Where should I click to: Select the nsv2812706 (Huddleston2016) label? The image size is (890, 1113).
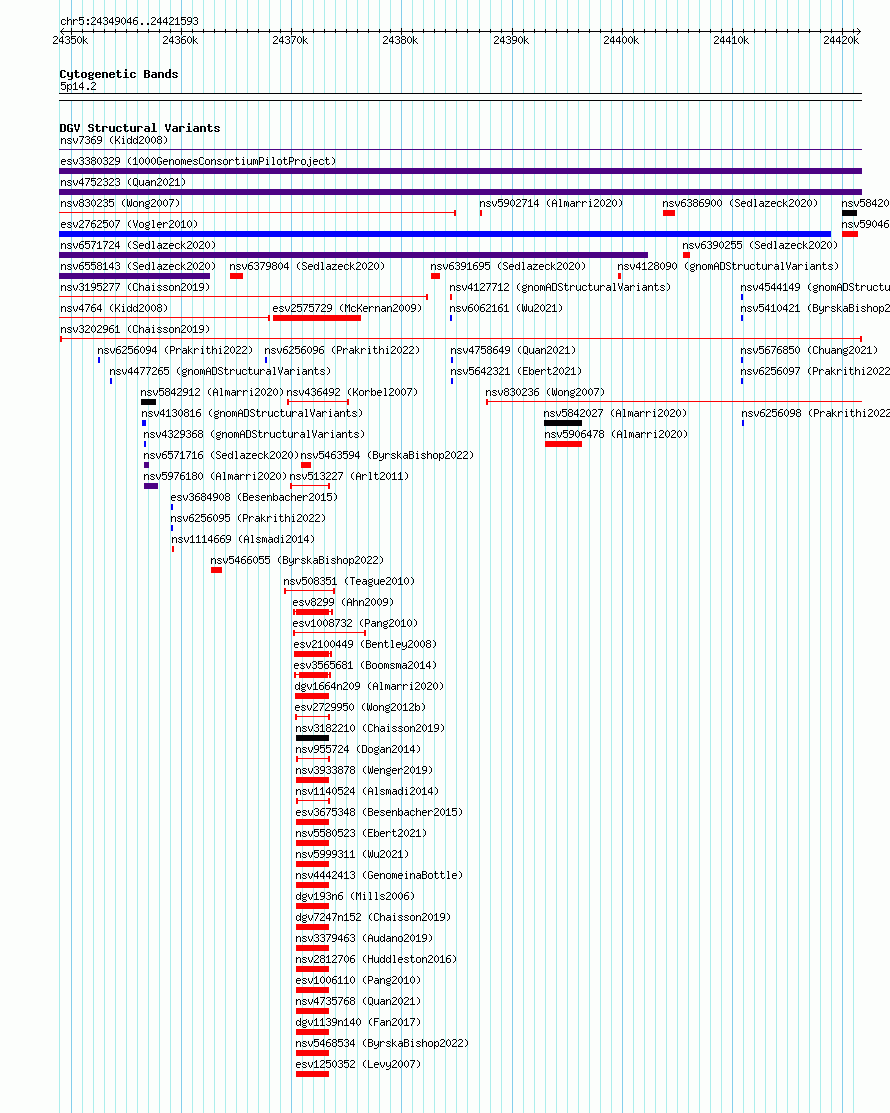(376, 960)
